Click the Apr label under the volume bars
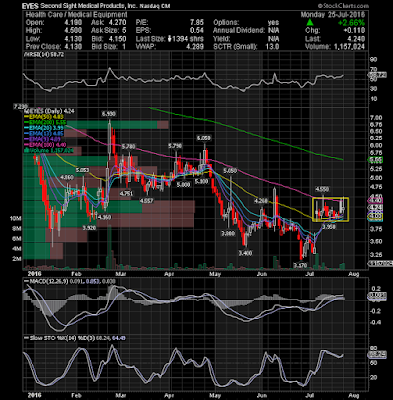The height and width of the screenshot is (400, 393). point(170,274)
